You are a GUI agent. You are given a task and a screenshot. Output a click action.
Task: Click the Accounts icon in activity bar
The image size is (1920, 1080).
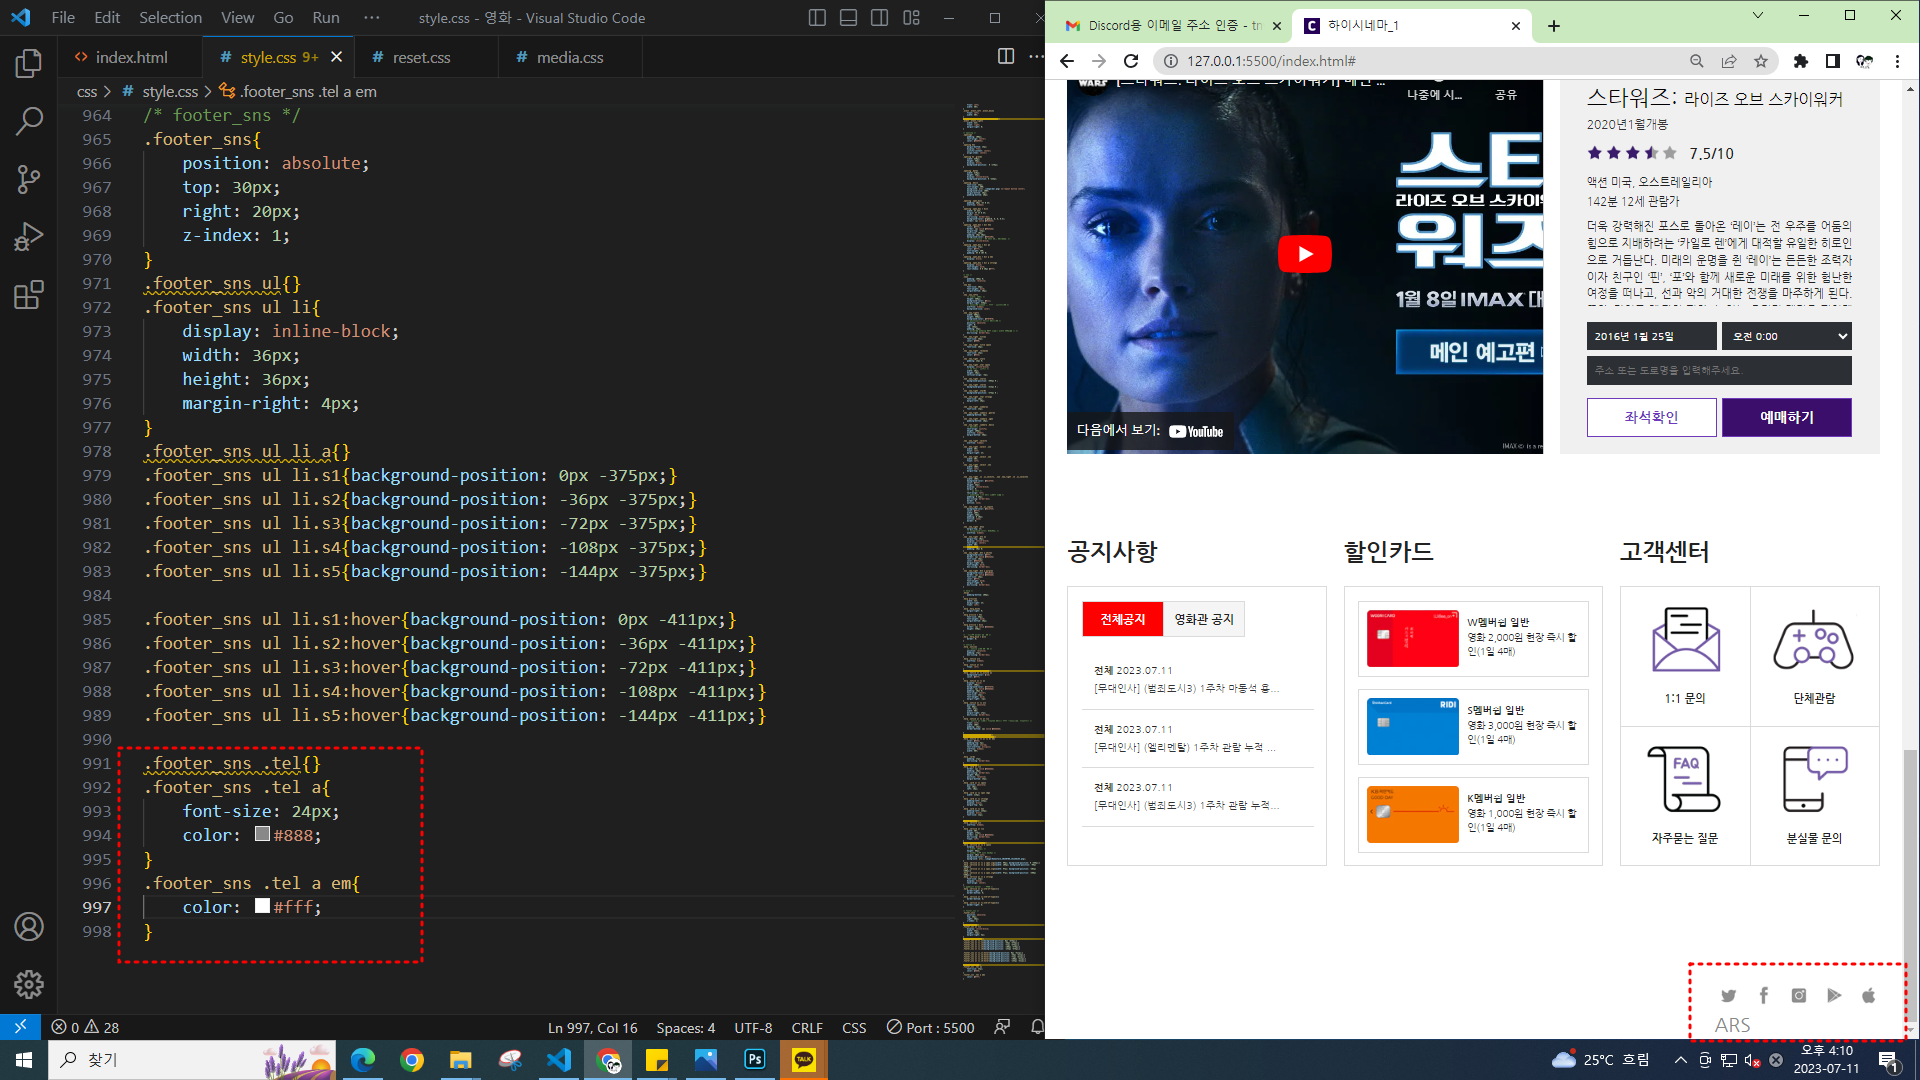(x=29, y=927)
